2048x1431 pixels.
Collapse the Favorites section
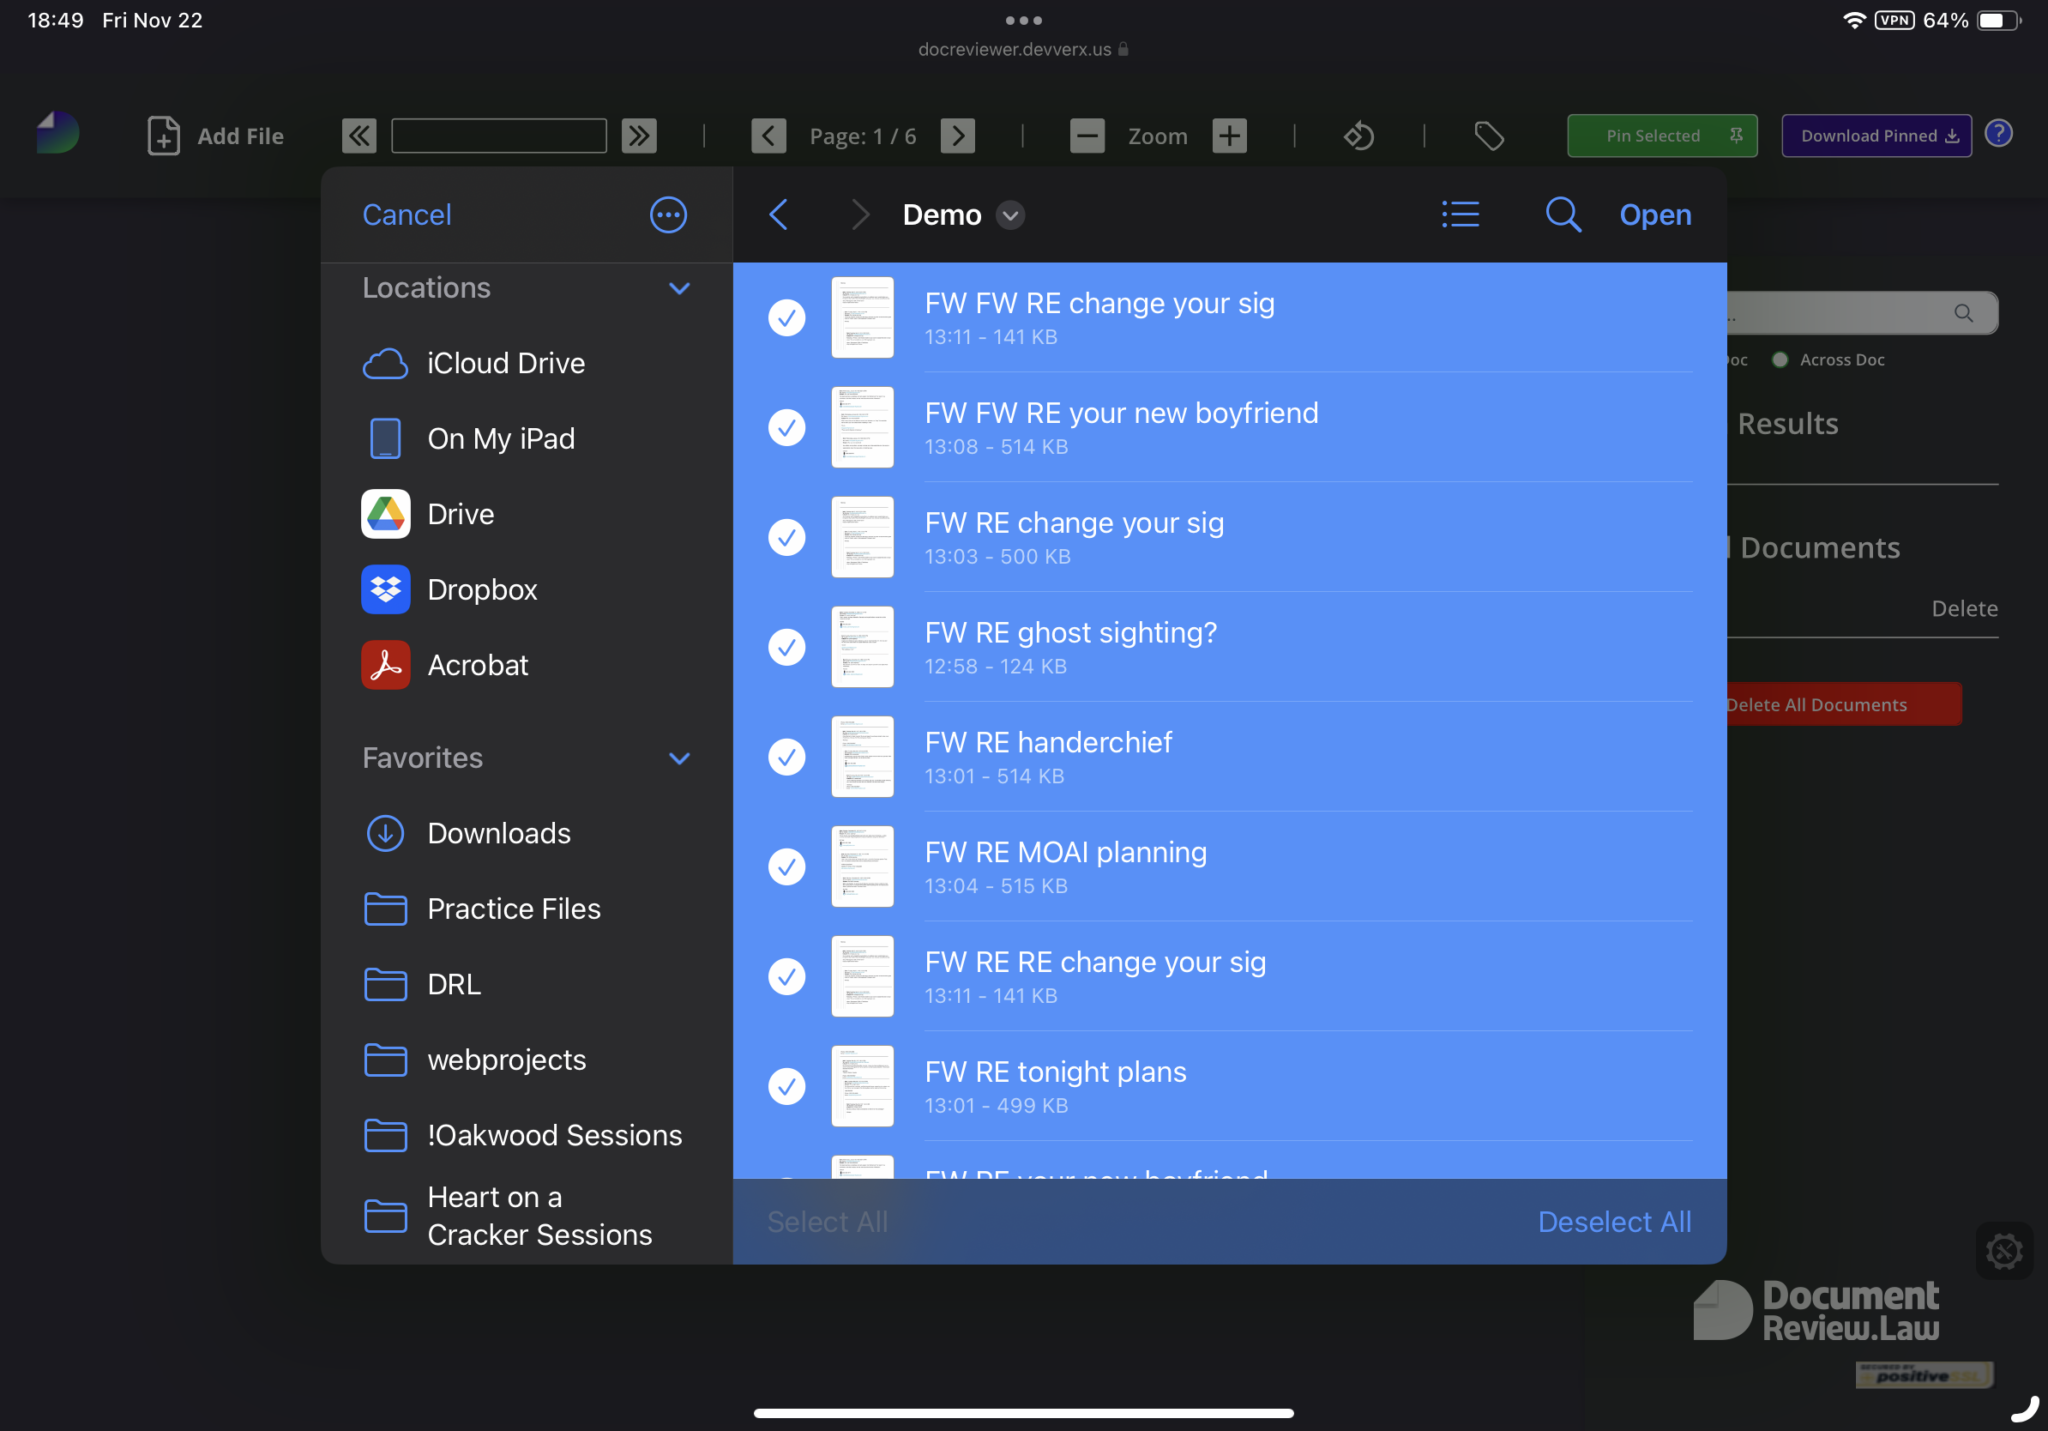coord(679,759)
